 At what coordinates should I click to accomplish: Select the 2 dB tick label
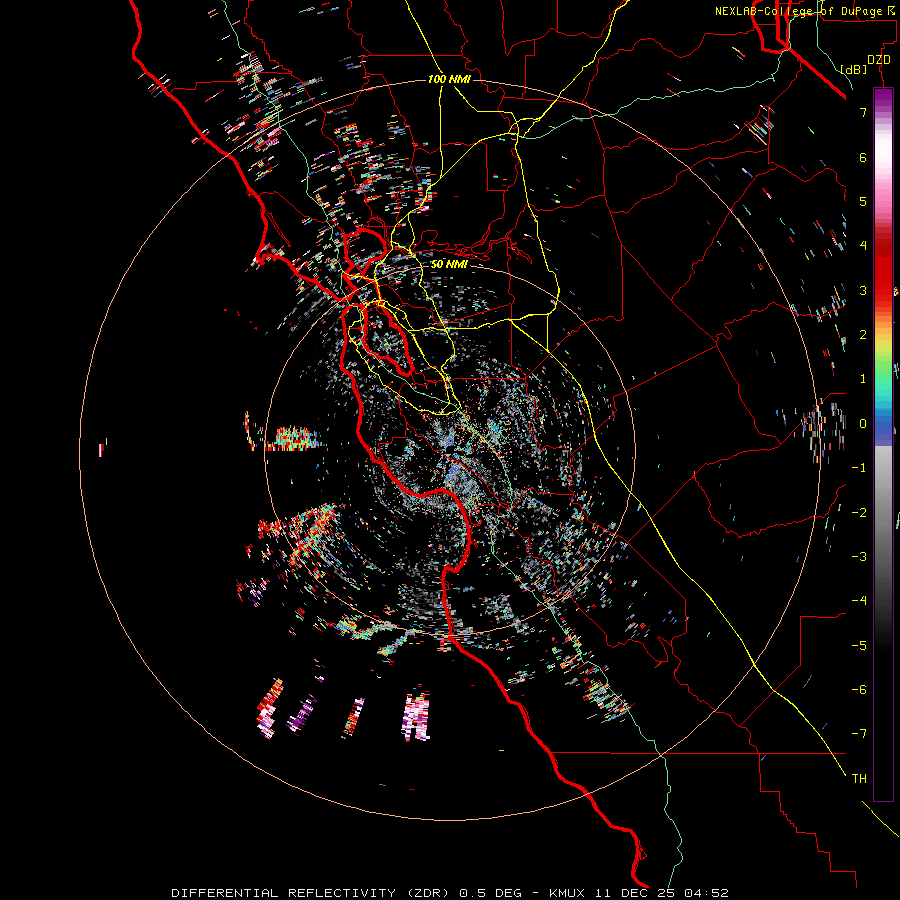863,335
